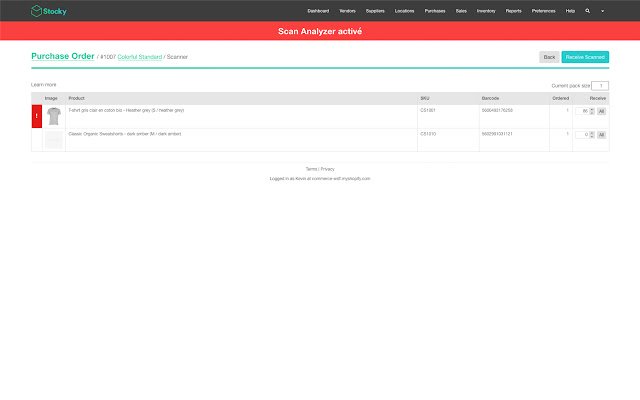
Task: Click the Barcode column header
Action: [490, 98]
